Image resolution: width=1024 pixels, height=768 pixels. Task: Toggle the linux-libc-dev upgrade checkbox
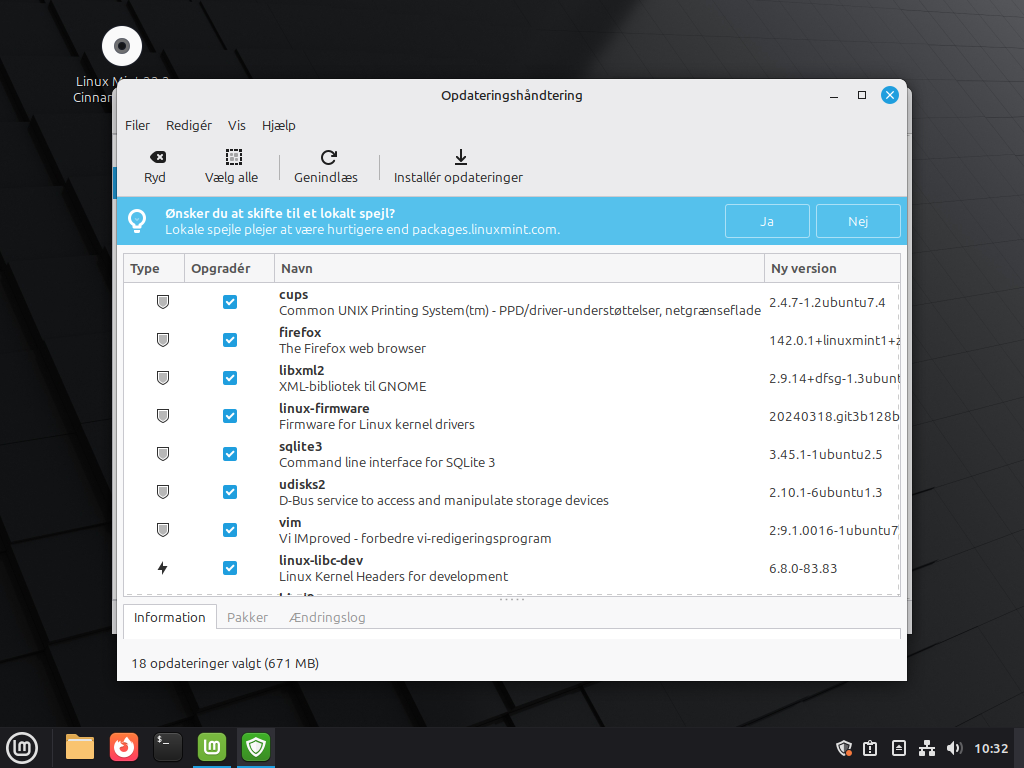click(x=230, y=568)
